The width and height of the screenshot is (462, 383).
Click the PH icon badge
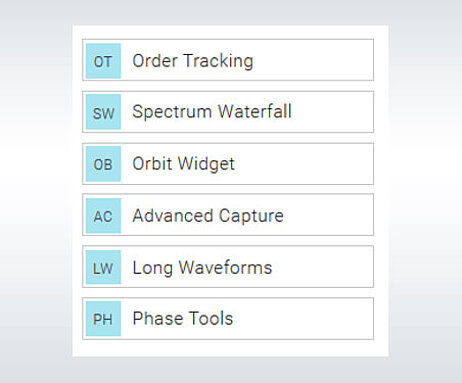(103, 319)
